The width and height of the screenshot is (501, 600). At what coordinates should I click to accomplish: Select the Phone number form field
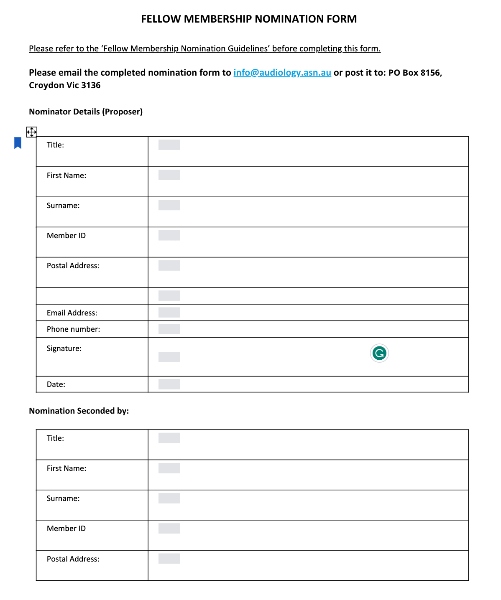(x=169, y=329)
